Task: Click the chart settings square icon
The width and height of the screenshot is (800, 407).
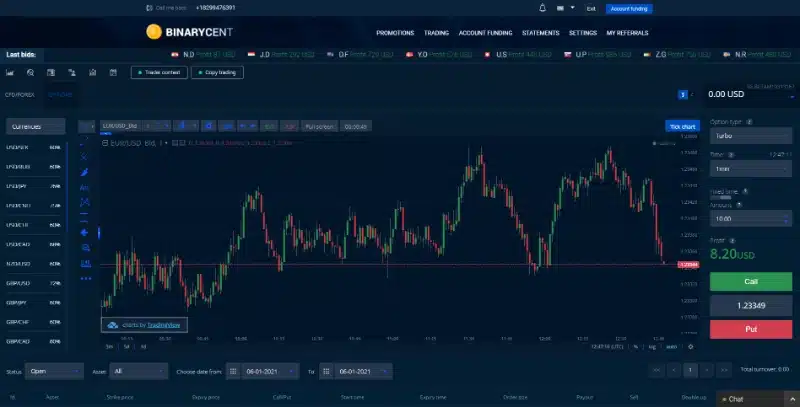Action: tap(208, 126)
